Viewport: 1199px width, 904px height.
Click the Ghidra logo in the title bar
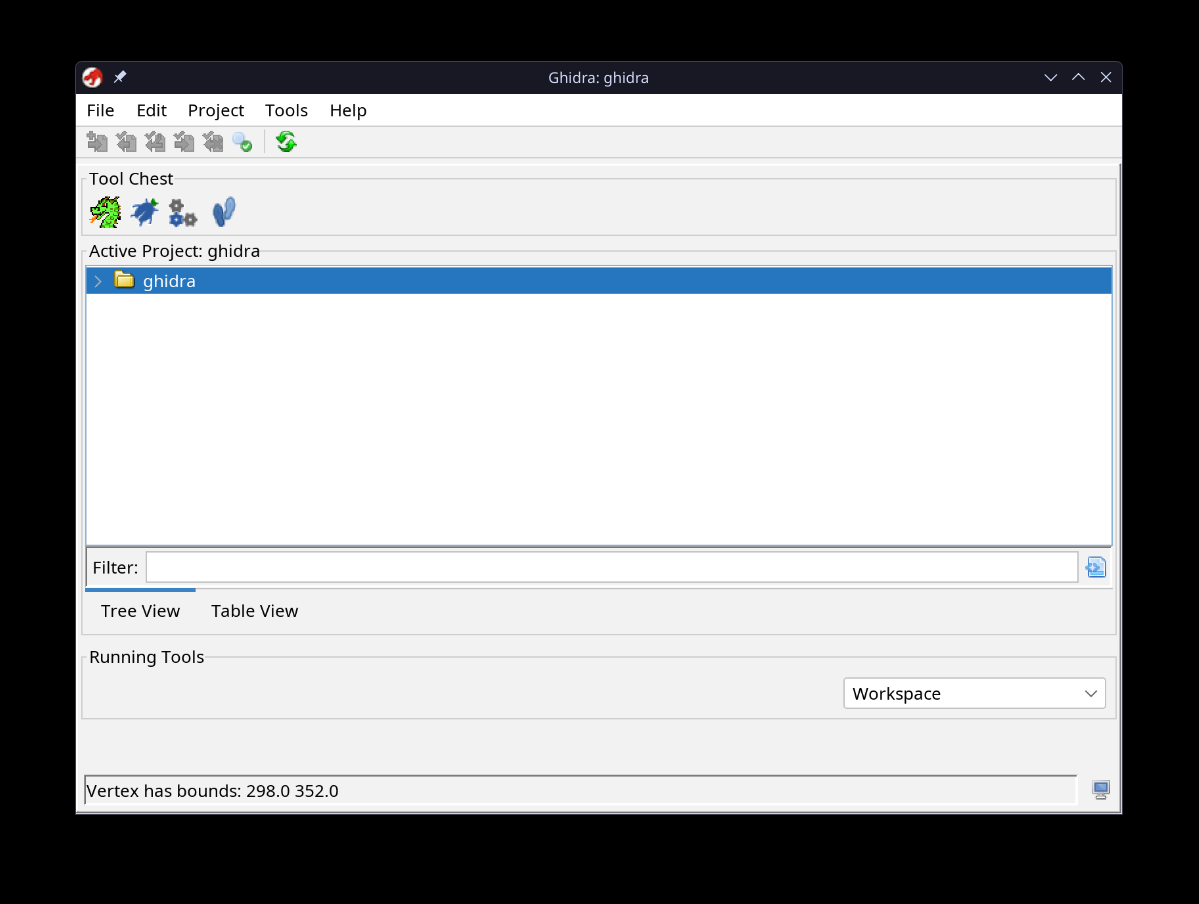(x=93, y=77)
